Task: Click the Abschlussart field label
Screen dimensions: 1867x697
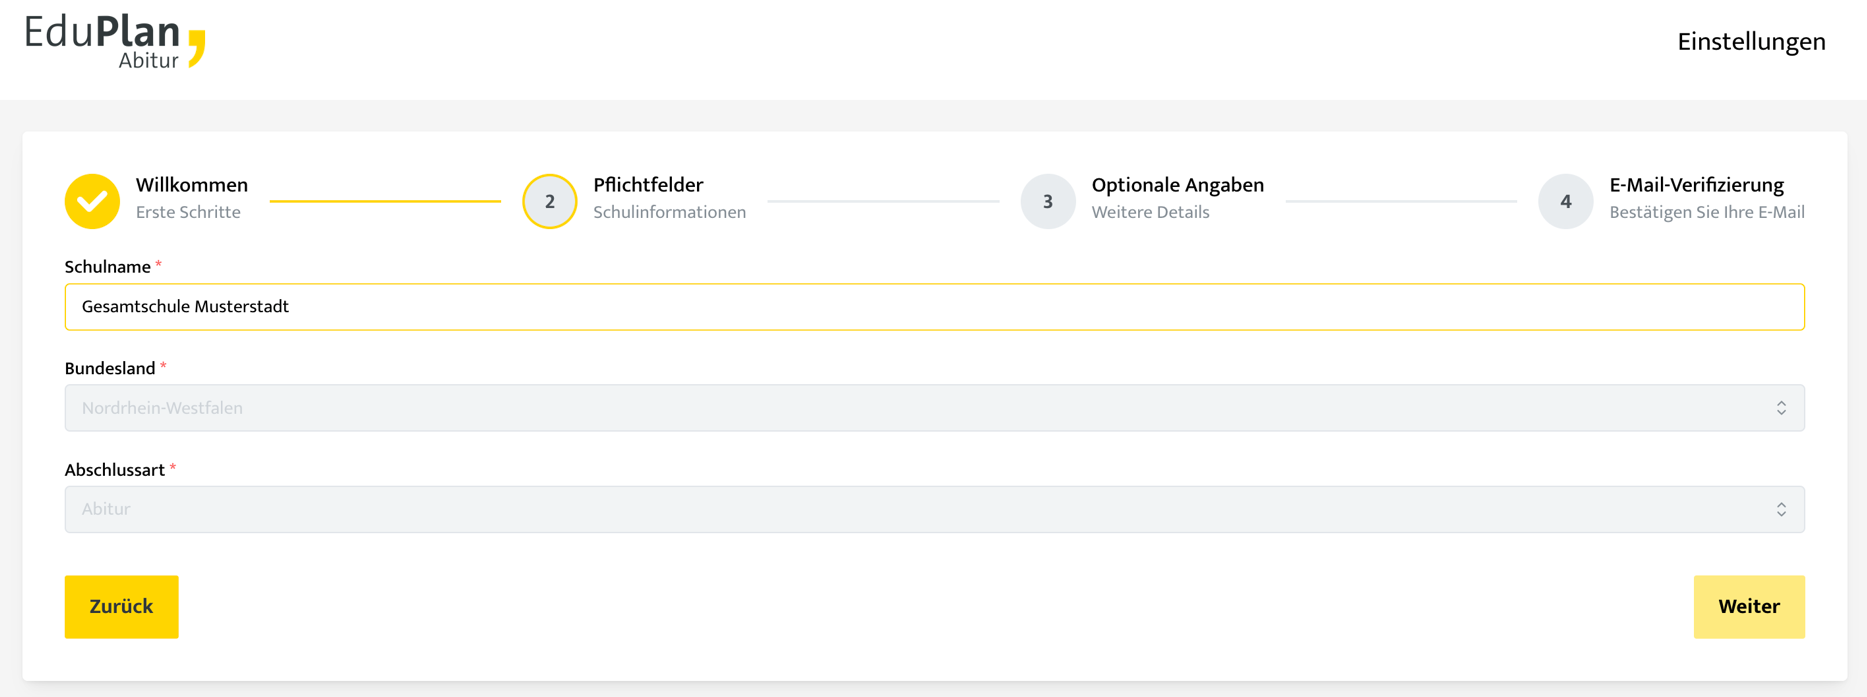Action: click(x=115, y=470)
